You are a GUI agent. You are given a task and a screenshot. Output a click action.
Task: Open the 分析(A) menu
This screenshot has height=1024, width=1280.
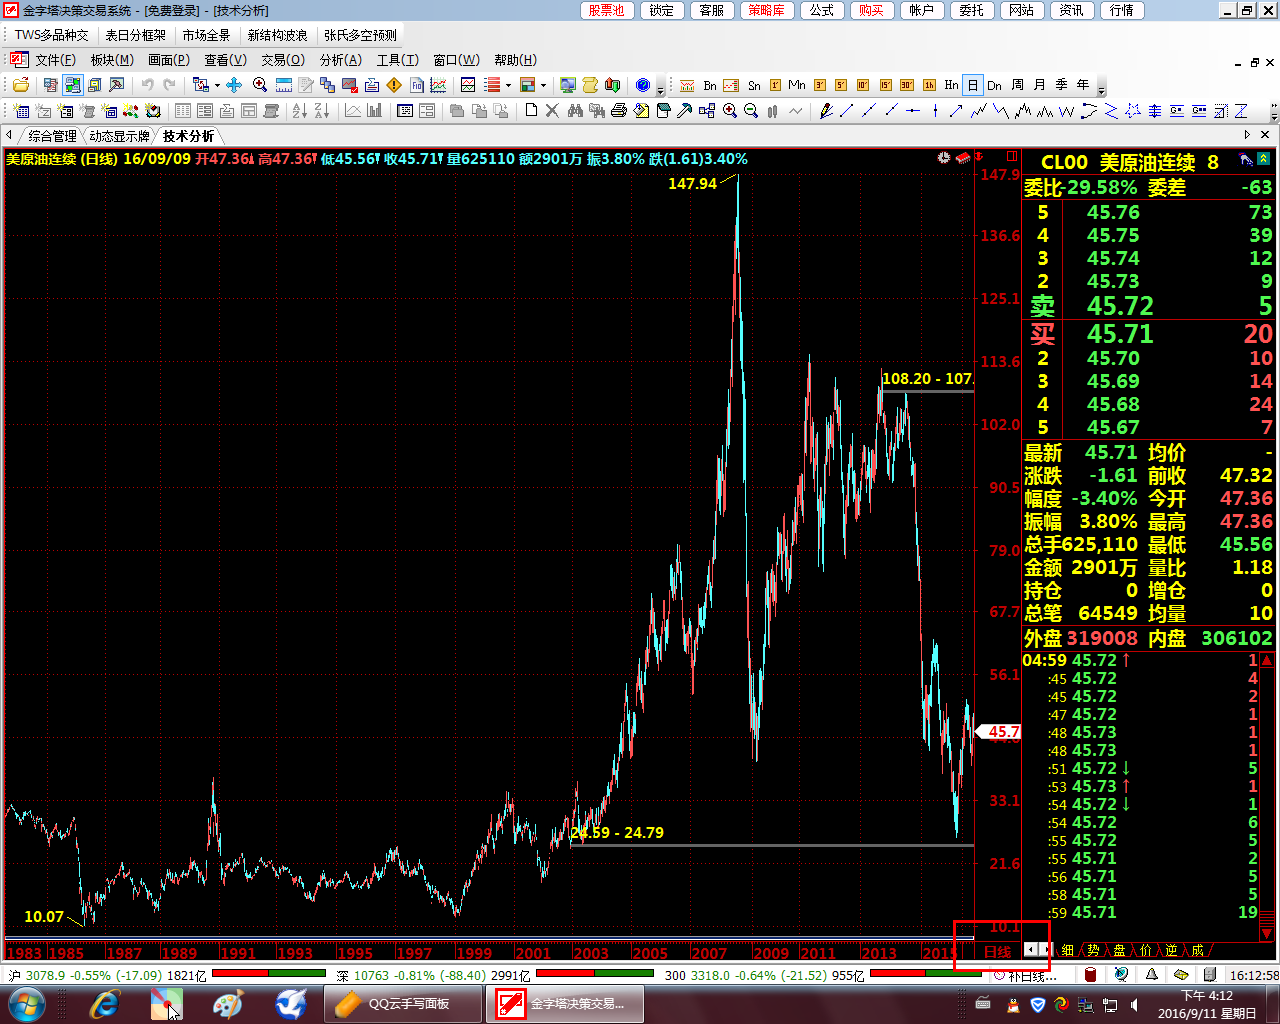[340, 60]
